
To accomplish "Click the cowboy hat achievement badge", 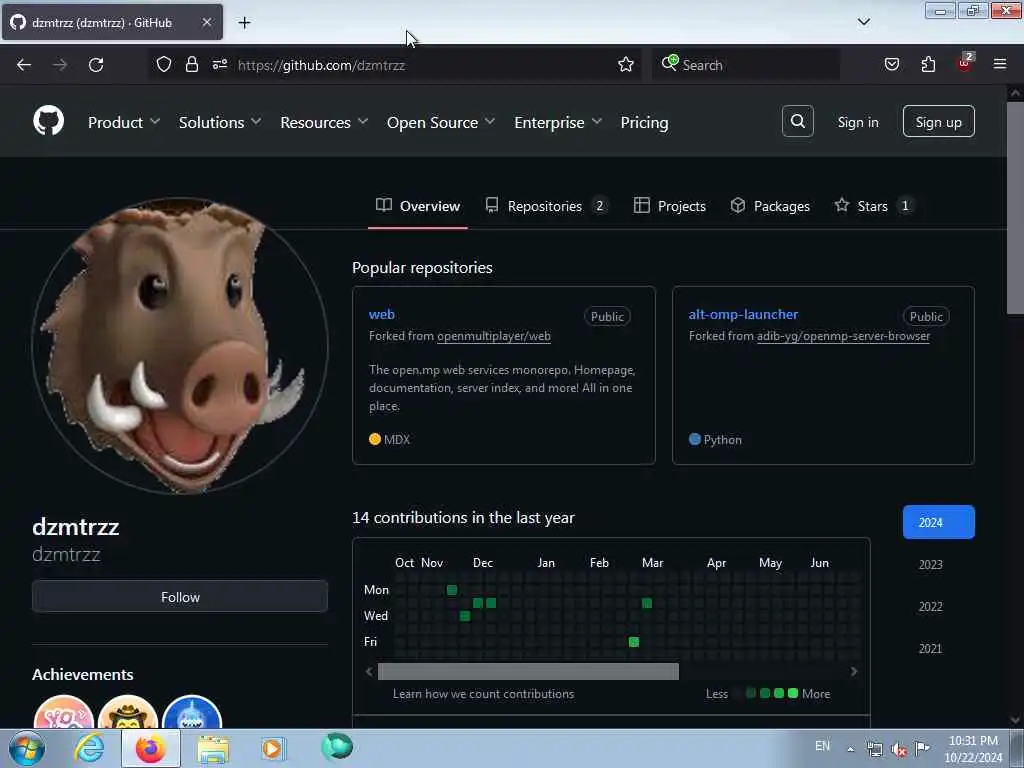I will (x=128, y=712).
